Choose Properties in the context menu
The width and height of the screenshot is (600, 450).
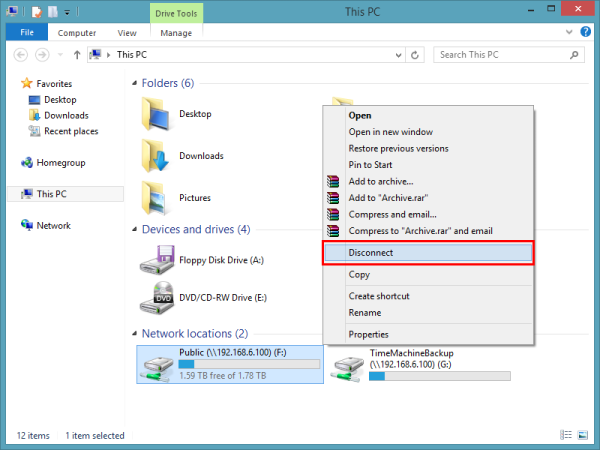pyautogui.click(x=428, y=334)
